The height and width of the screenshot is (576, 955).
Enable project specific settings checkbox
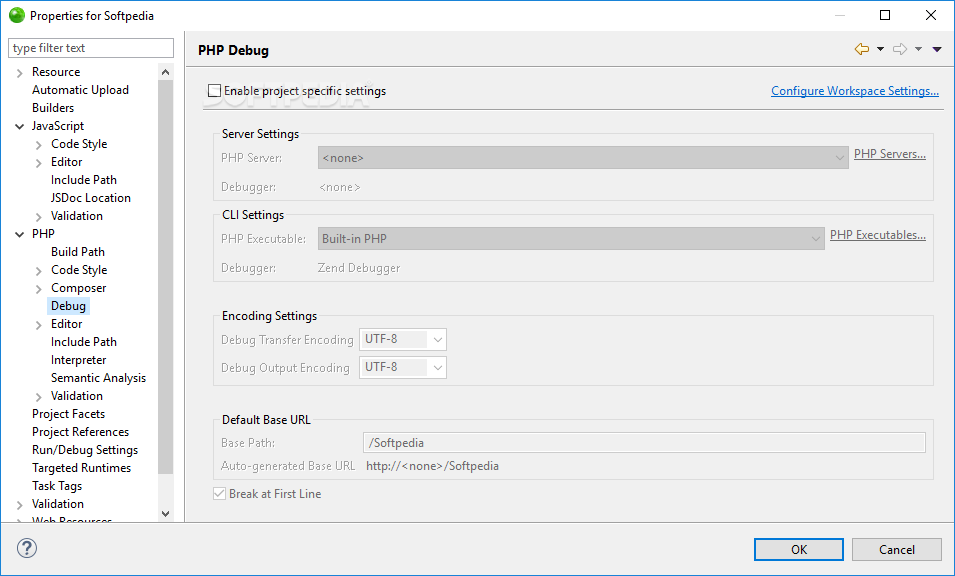(214, 91)
